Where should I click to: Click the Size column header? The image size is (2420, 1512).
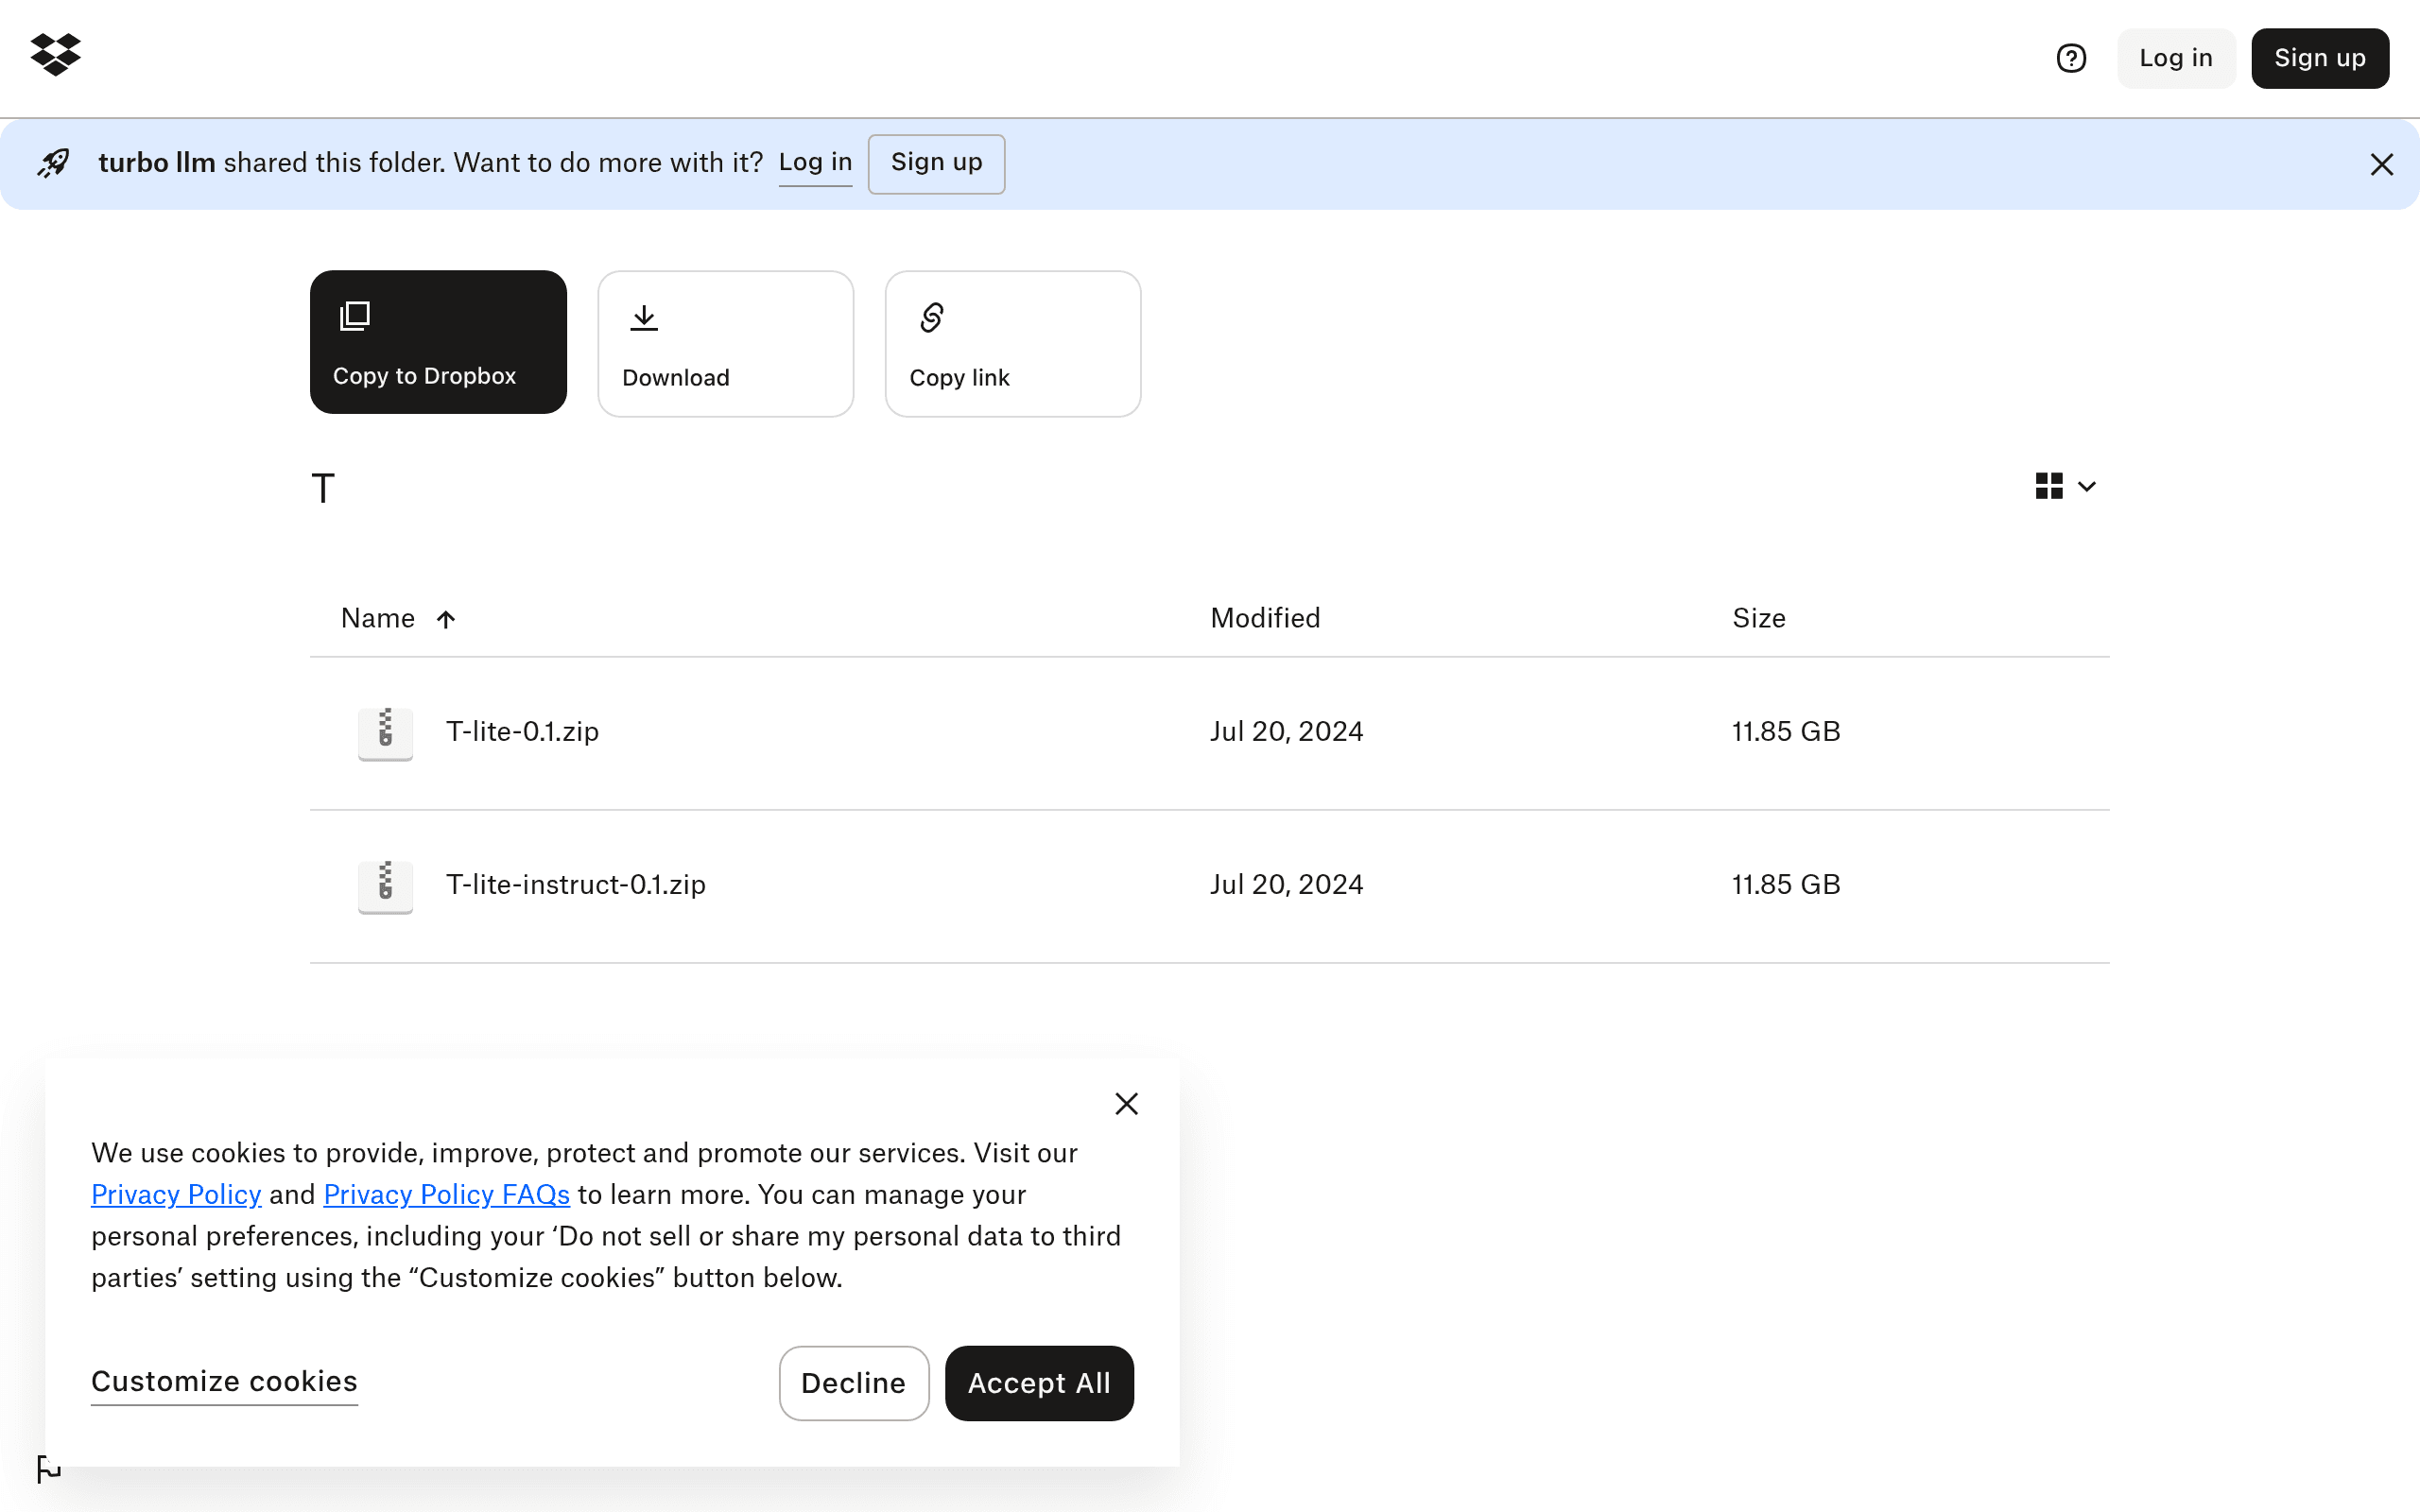tap(1758, 618)
